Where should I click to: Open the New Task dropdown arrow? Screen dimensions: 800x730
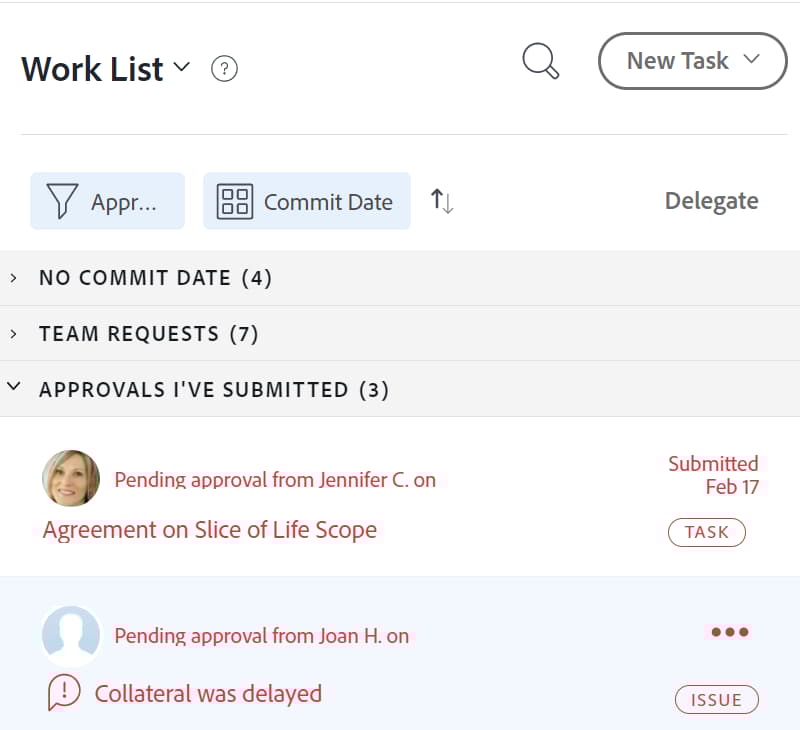point(750,61)
